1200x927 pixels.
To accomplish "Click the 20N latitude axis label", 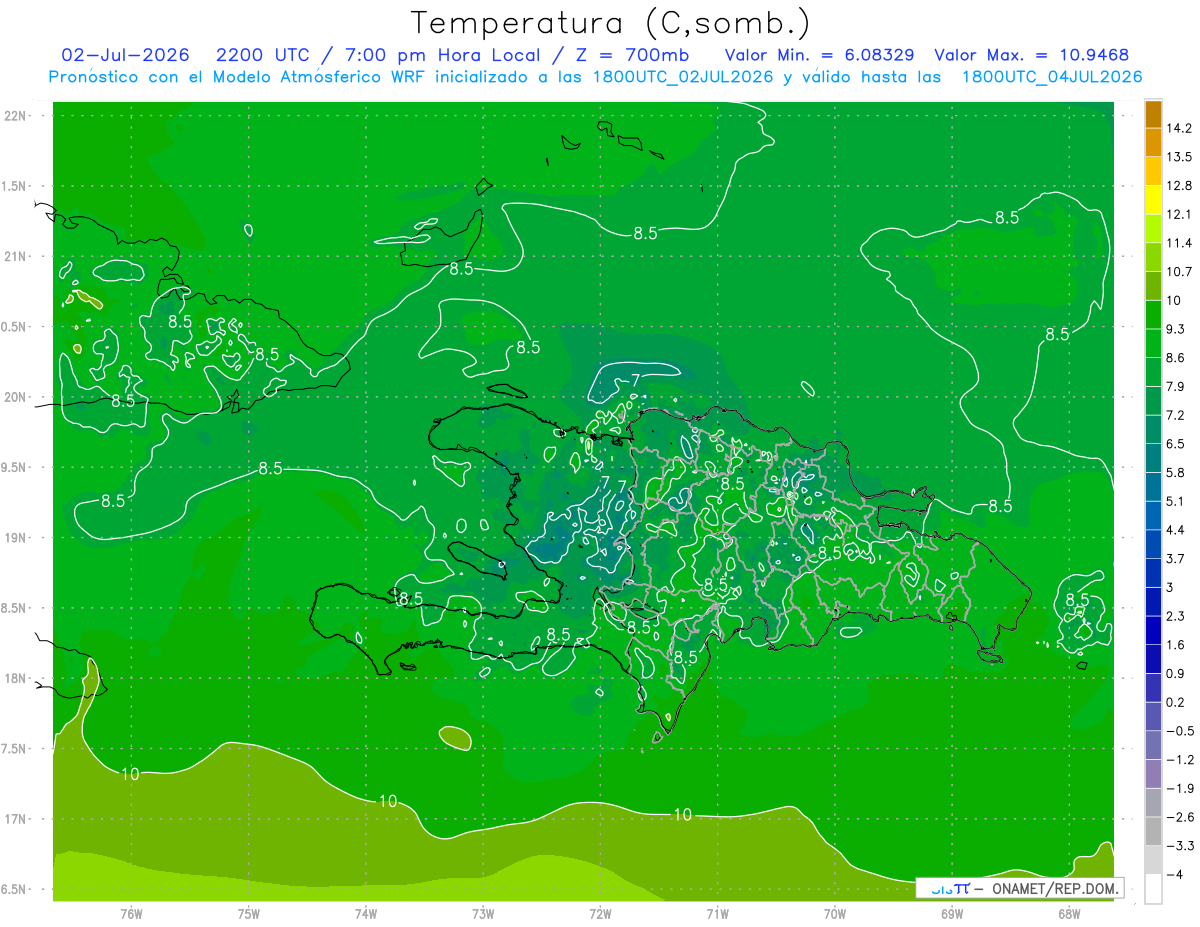I will (14, 397).
